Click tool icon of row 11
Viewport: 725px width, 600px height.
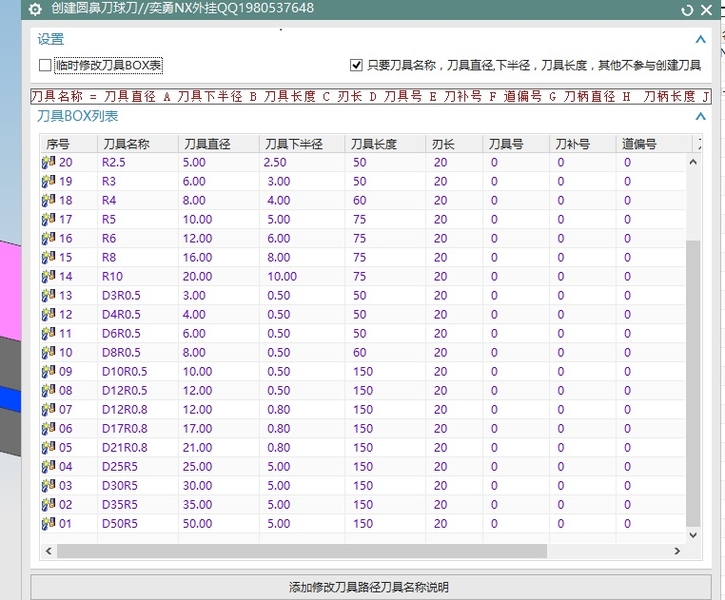[49, 333]
